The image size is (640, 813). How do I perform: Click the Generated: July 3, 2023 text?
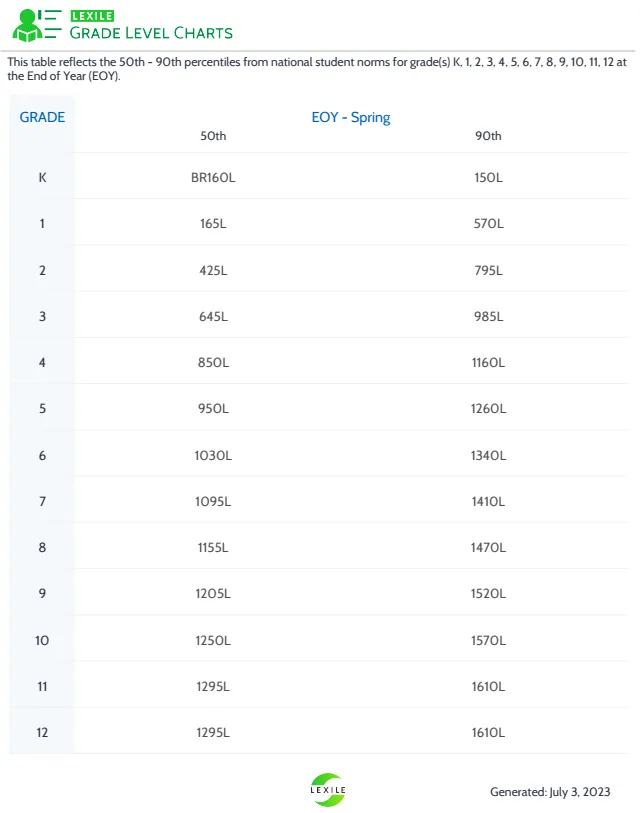point(550,792)
